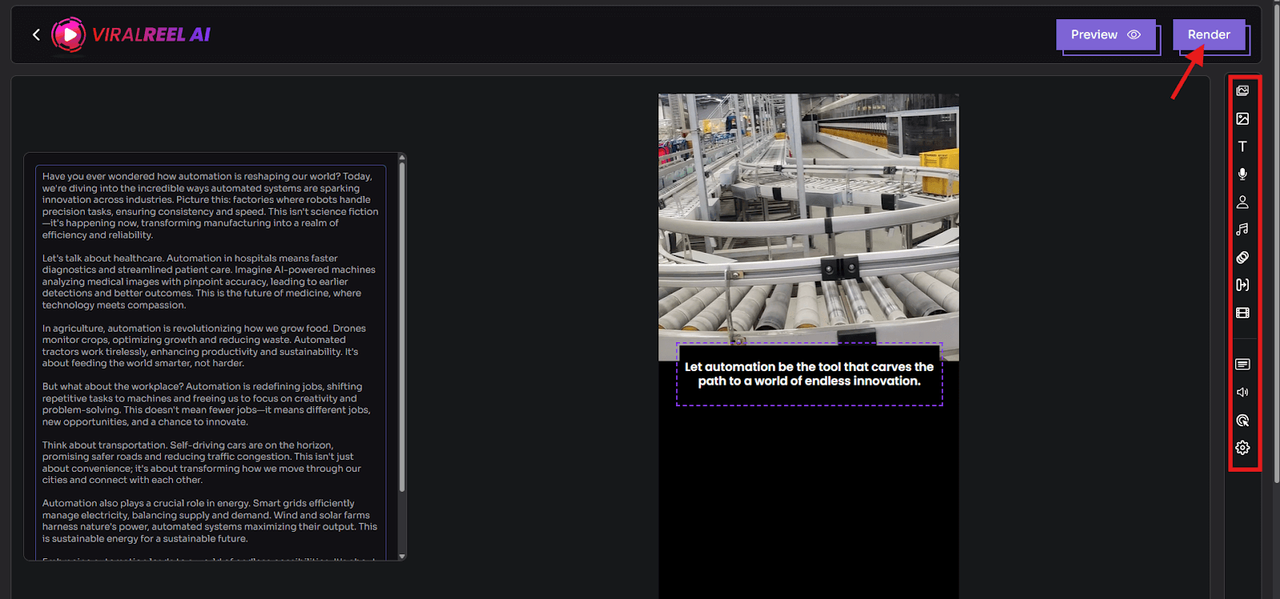This screenshot has height=599, width=1280.
Task: Open the microphone voiceover tool
Action: (1242, 174)
